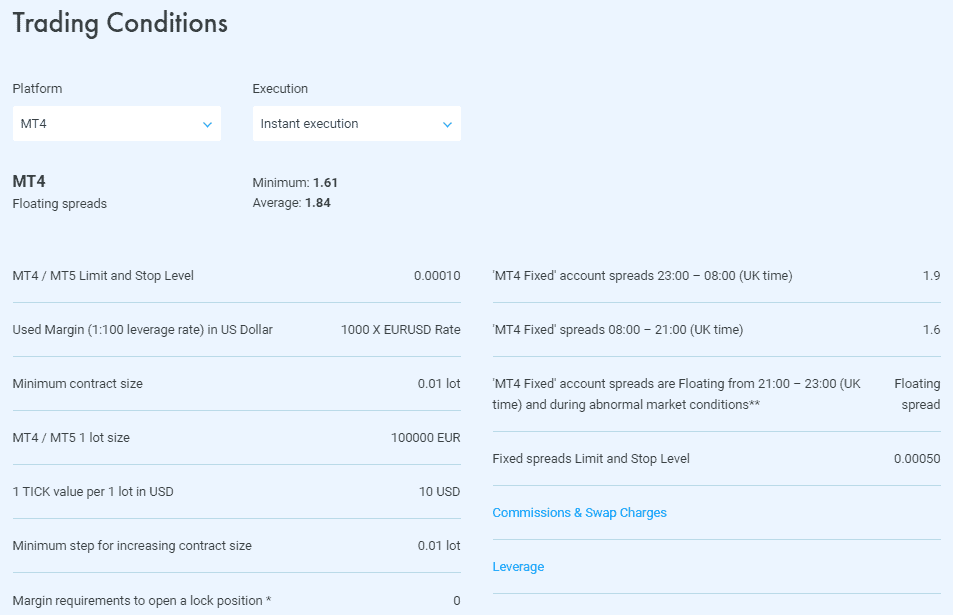Image resolution: width=953 pixels, height=615 pixels.
Task: Select the MT4 / MT5 Limit and Stop Level label
Action: [x=103, y=276]
